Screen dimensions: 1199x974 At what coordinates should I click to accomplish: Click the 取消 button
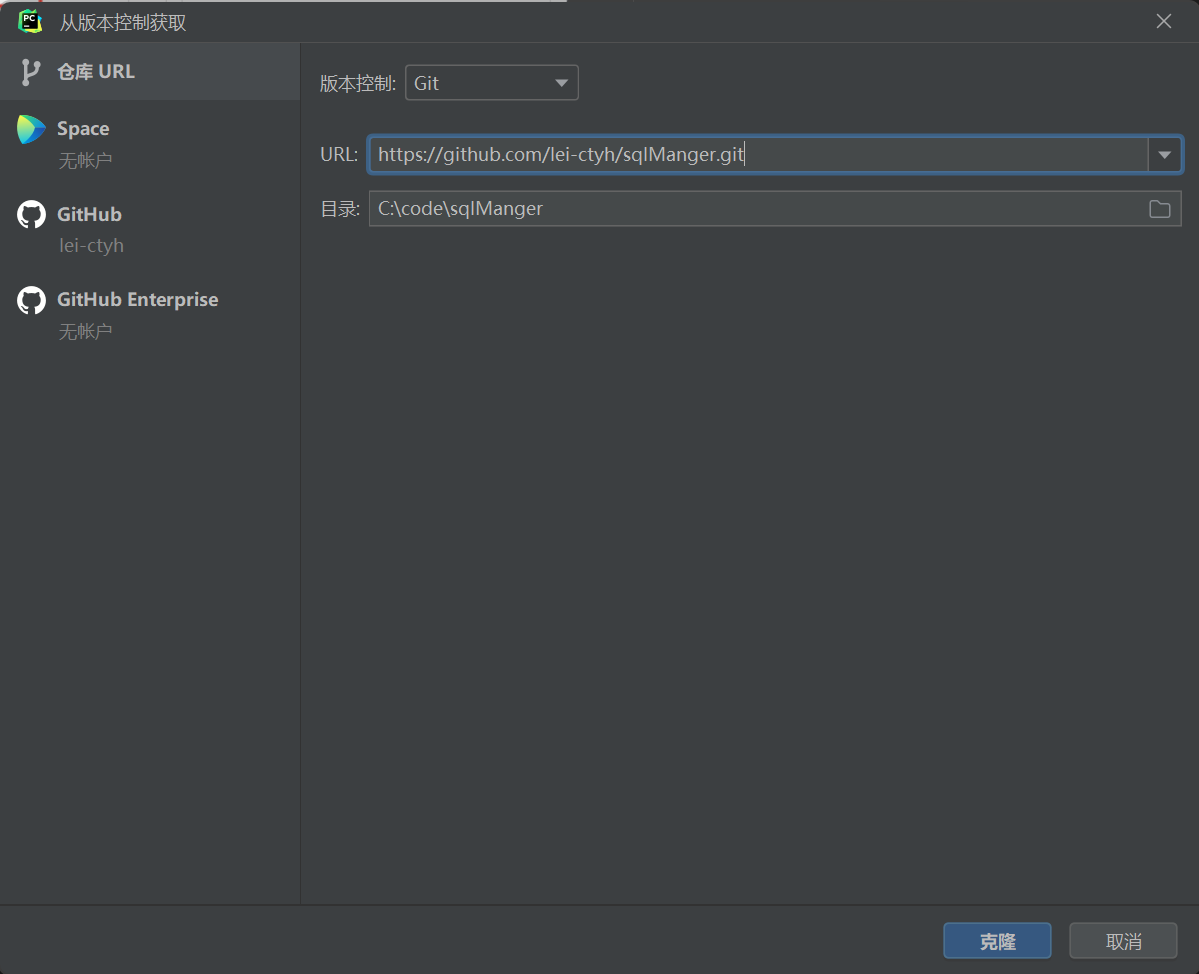click(1121, 940)
